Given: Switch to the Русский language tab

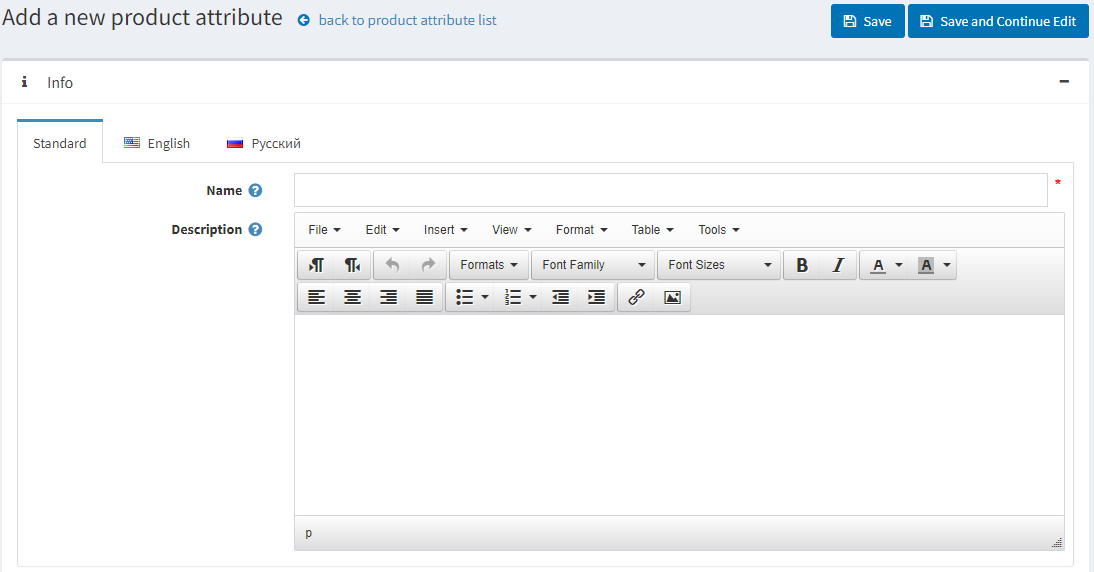Looking at the screenshot, I should [264, 143].
